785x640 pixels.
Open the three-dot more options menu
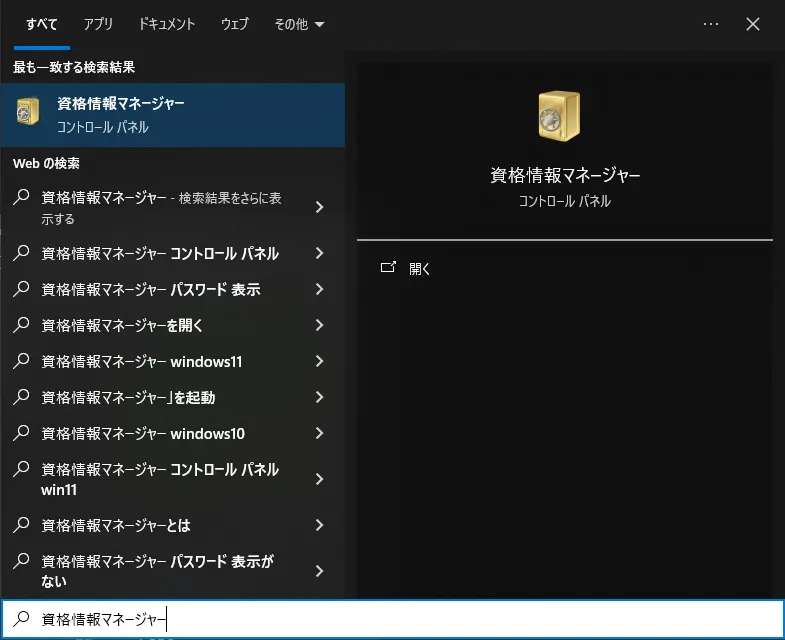click(x=711, y=24)
